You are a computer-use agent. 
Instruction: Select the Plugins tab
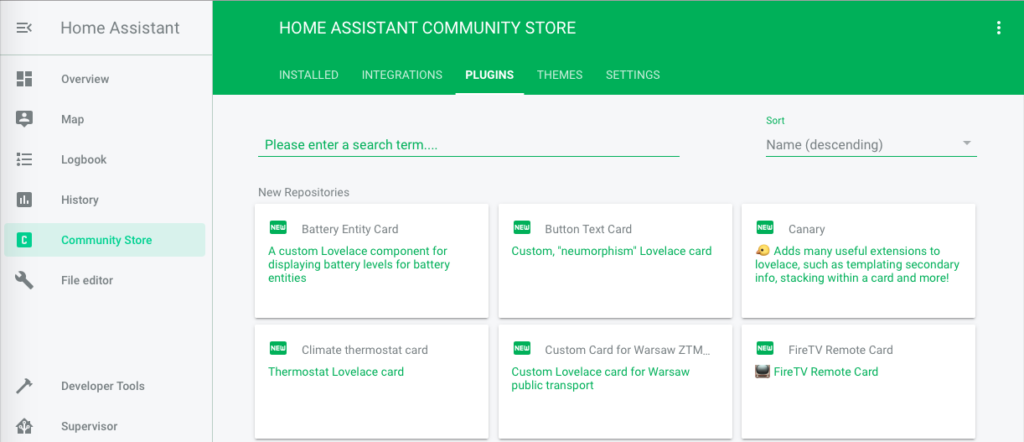[490, 75]
